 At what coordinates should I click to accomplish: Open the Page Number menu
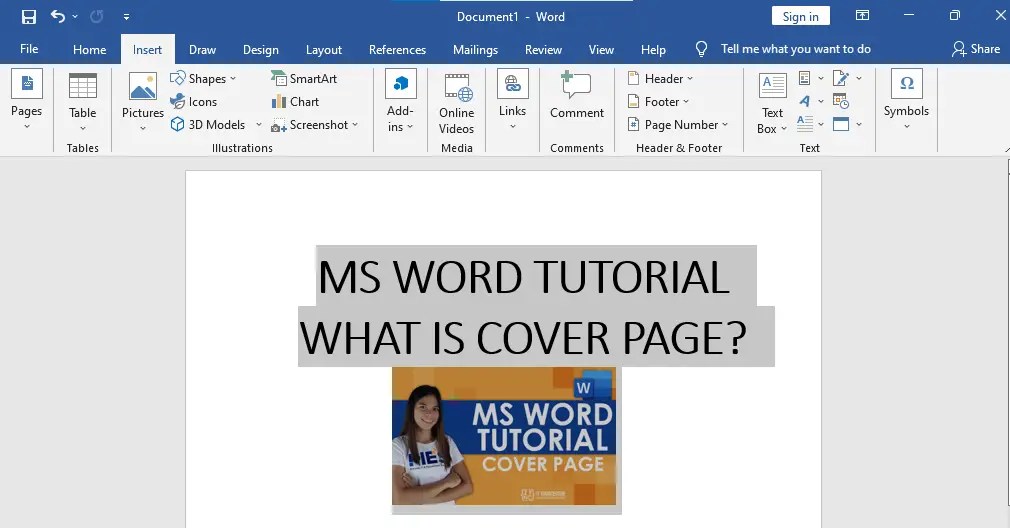678,125
